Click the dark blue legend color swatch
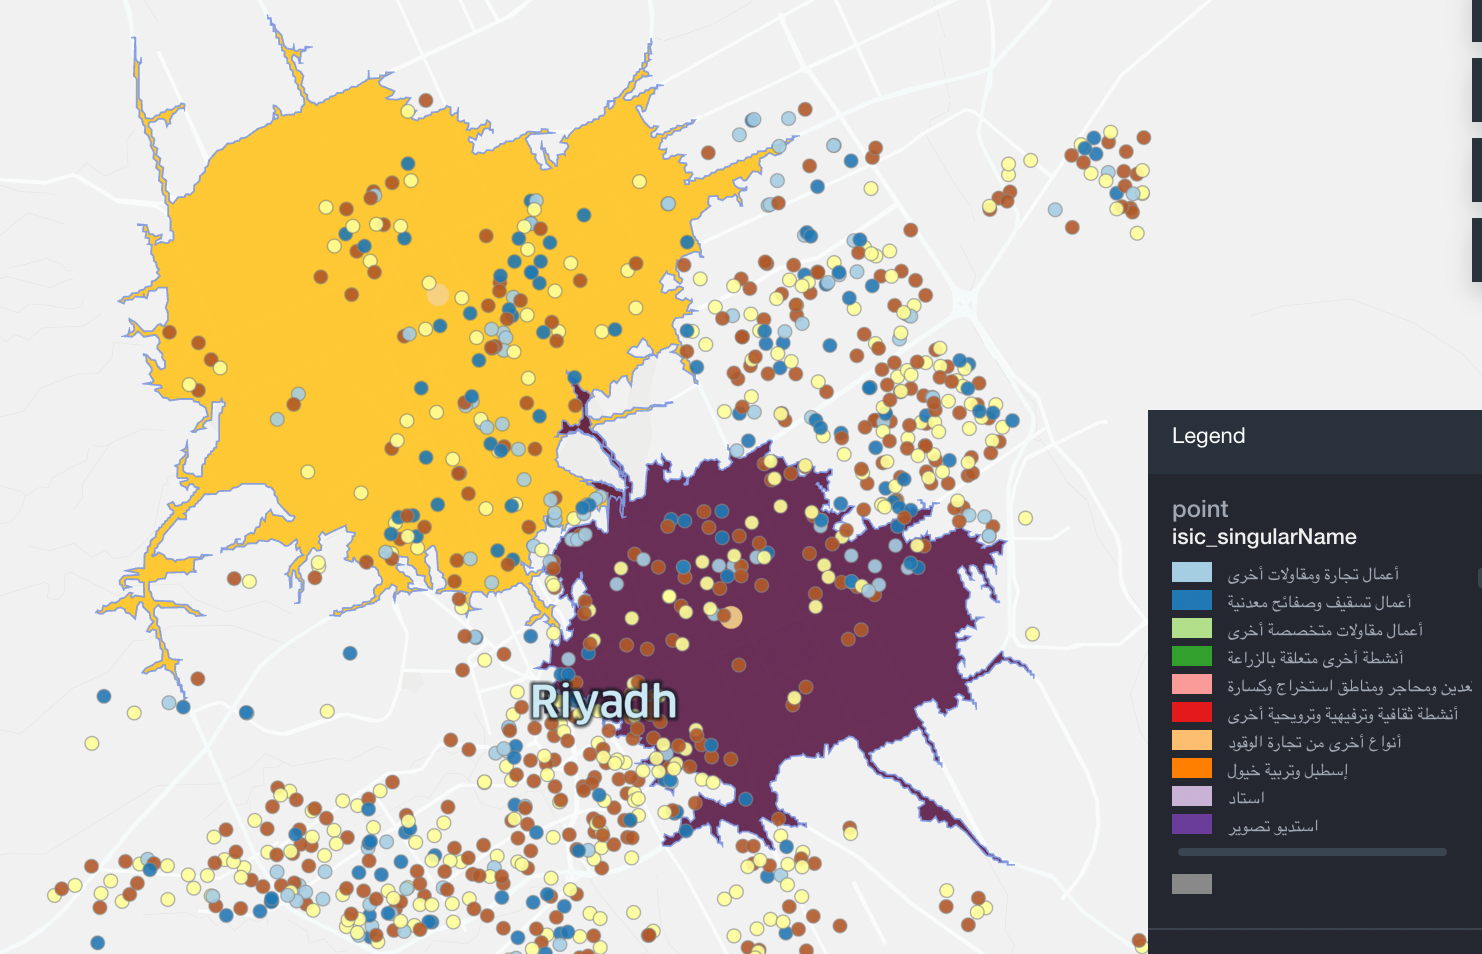Viewport: 1482px width, 954px height. click(1192, 601)
